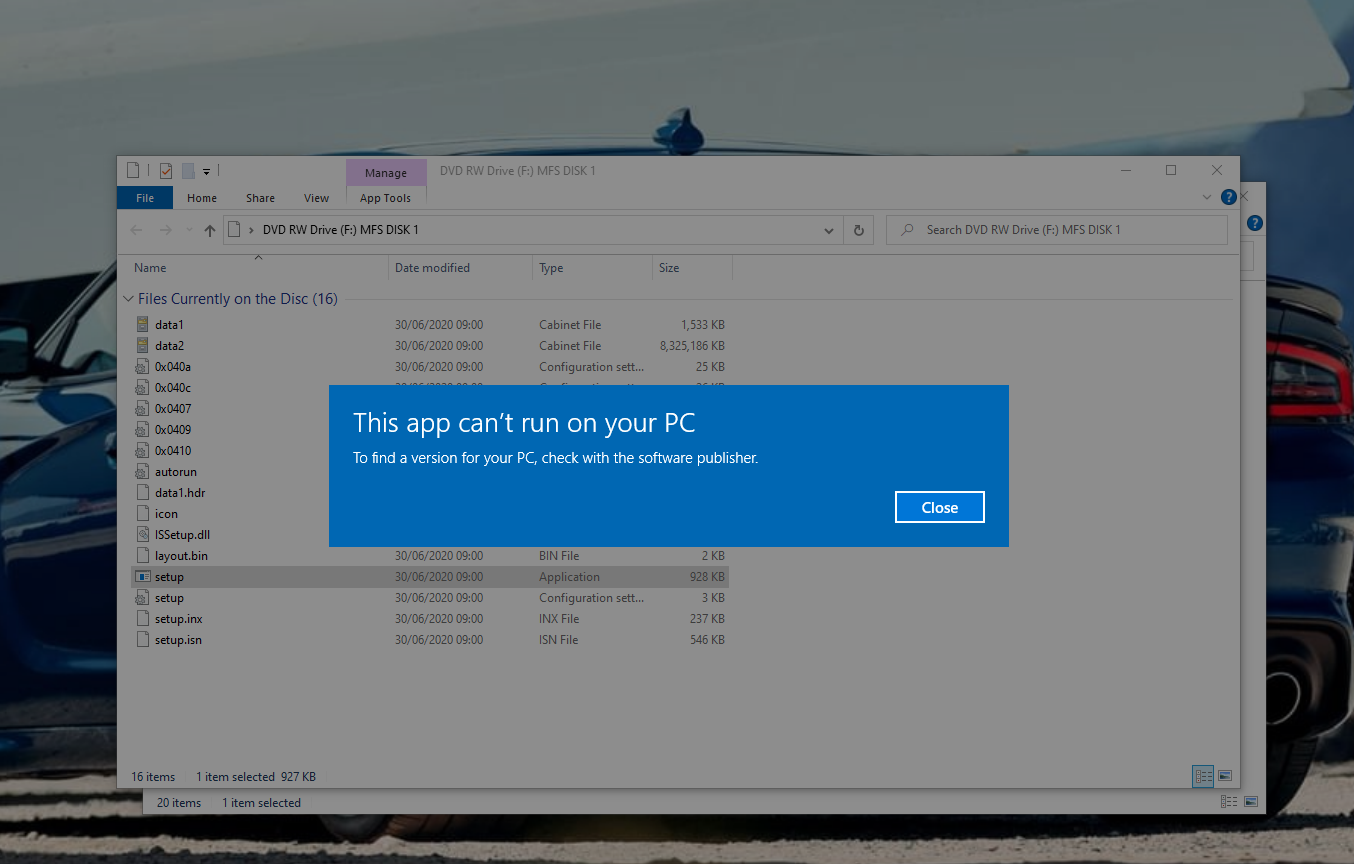1354x864 pixels.
Task: Click the "ISN File" type cell
Action: tap(559, 640)
